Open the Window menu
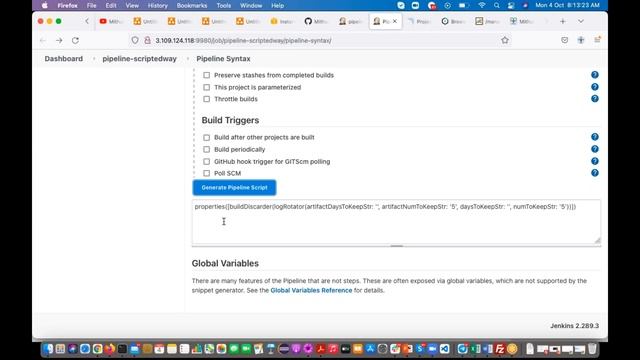Screen dimensions: 640x360 coord(251,5)
